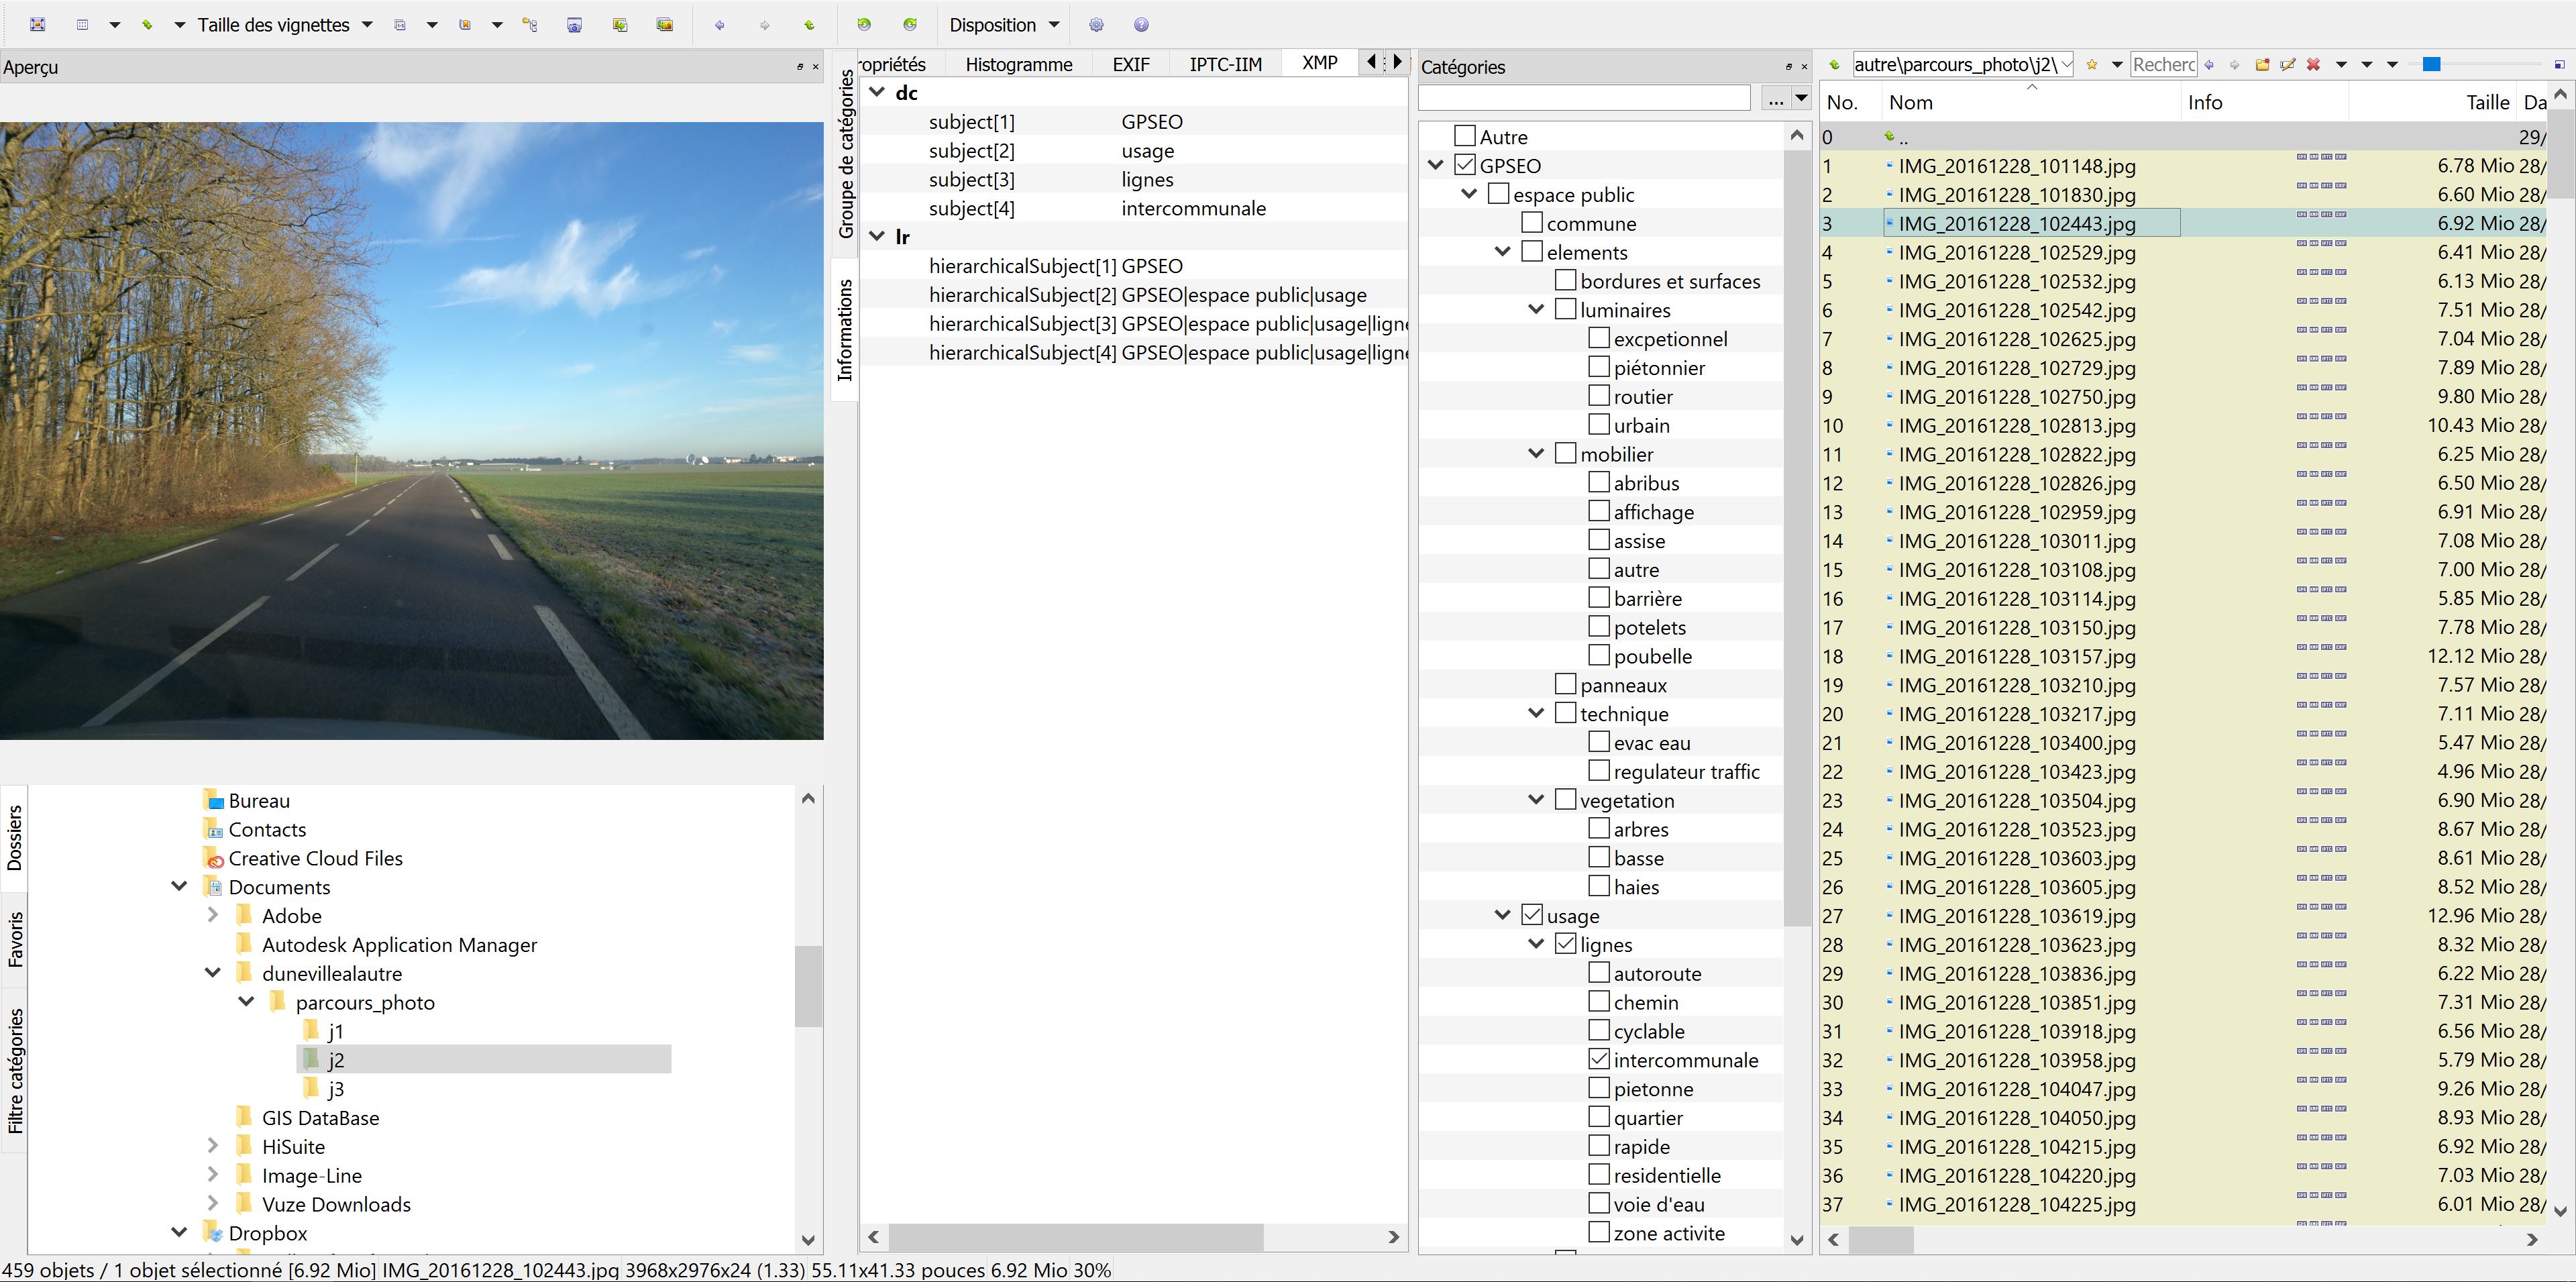
Task: Click the red delete X icon
Action: coord(2313,65)
